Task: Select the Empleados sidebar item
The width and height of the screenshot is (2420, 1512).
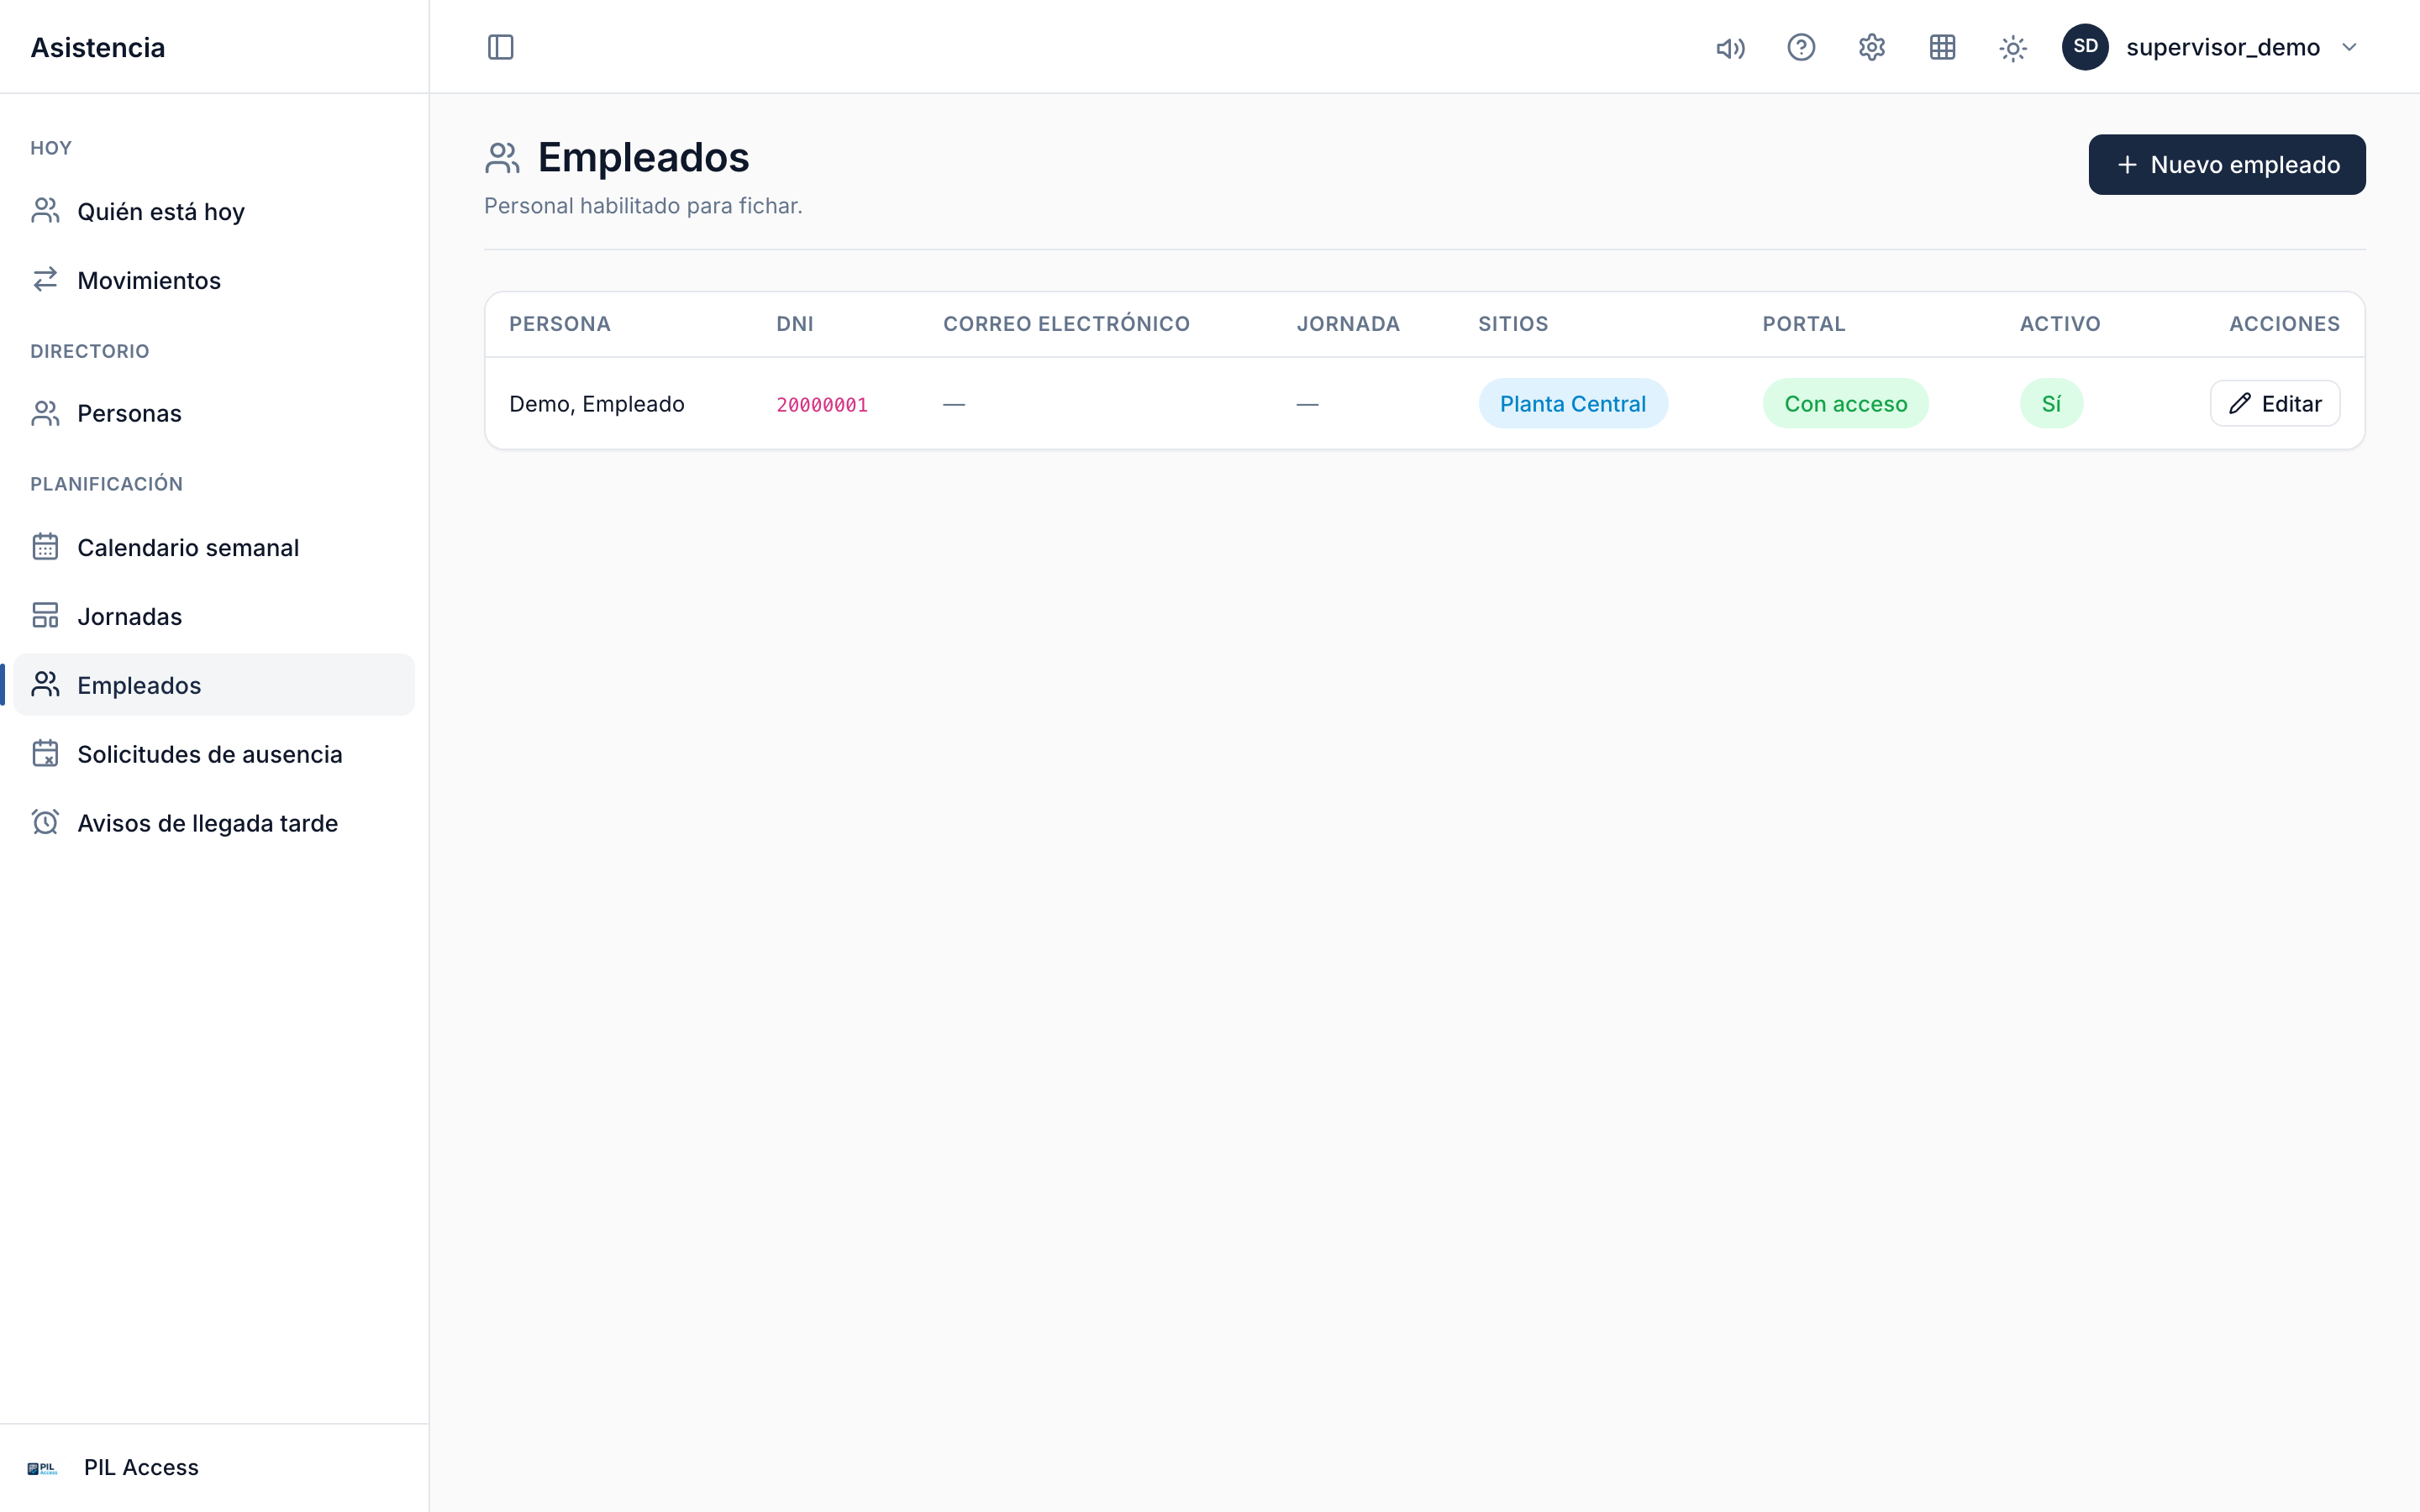Action: tap(214, 685)
